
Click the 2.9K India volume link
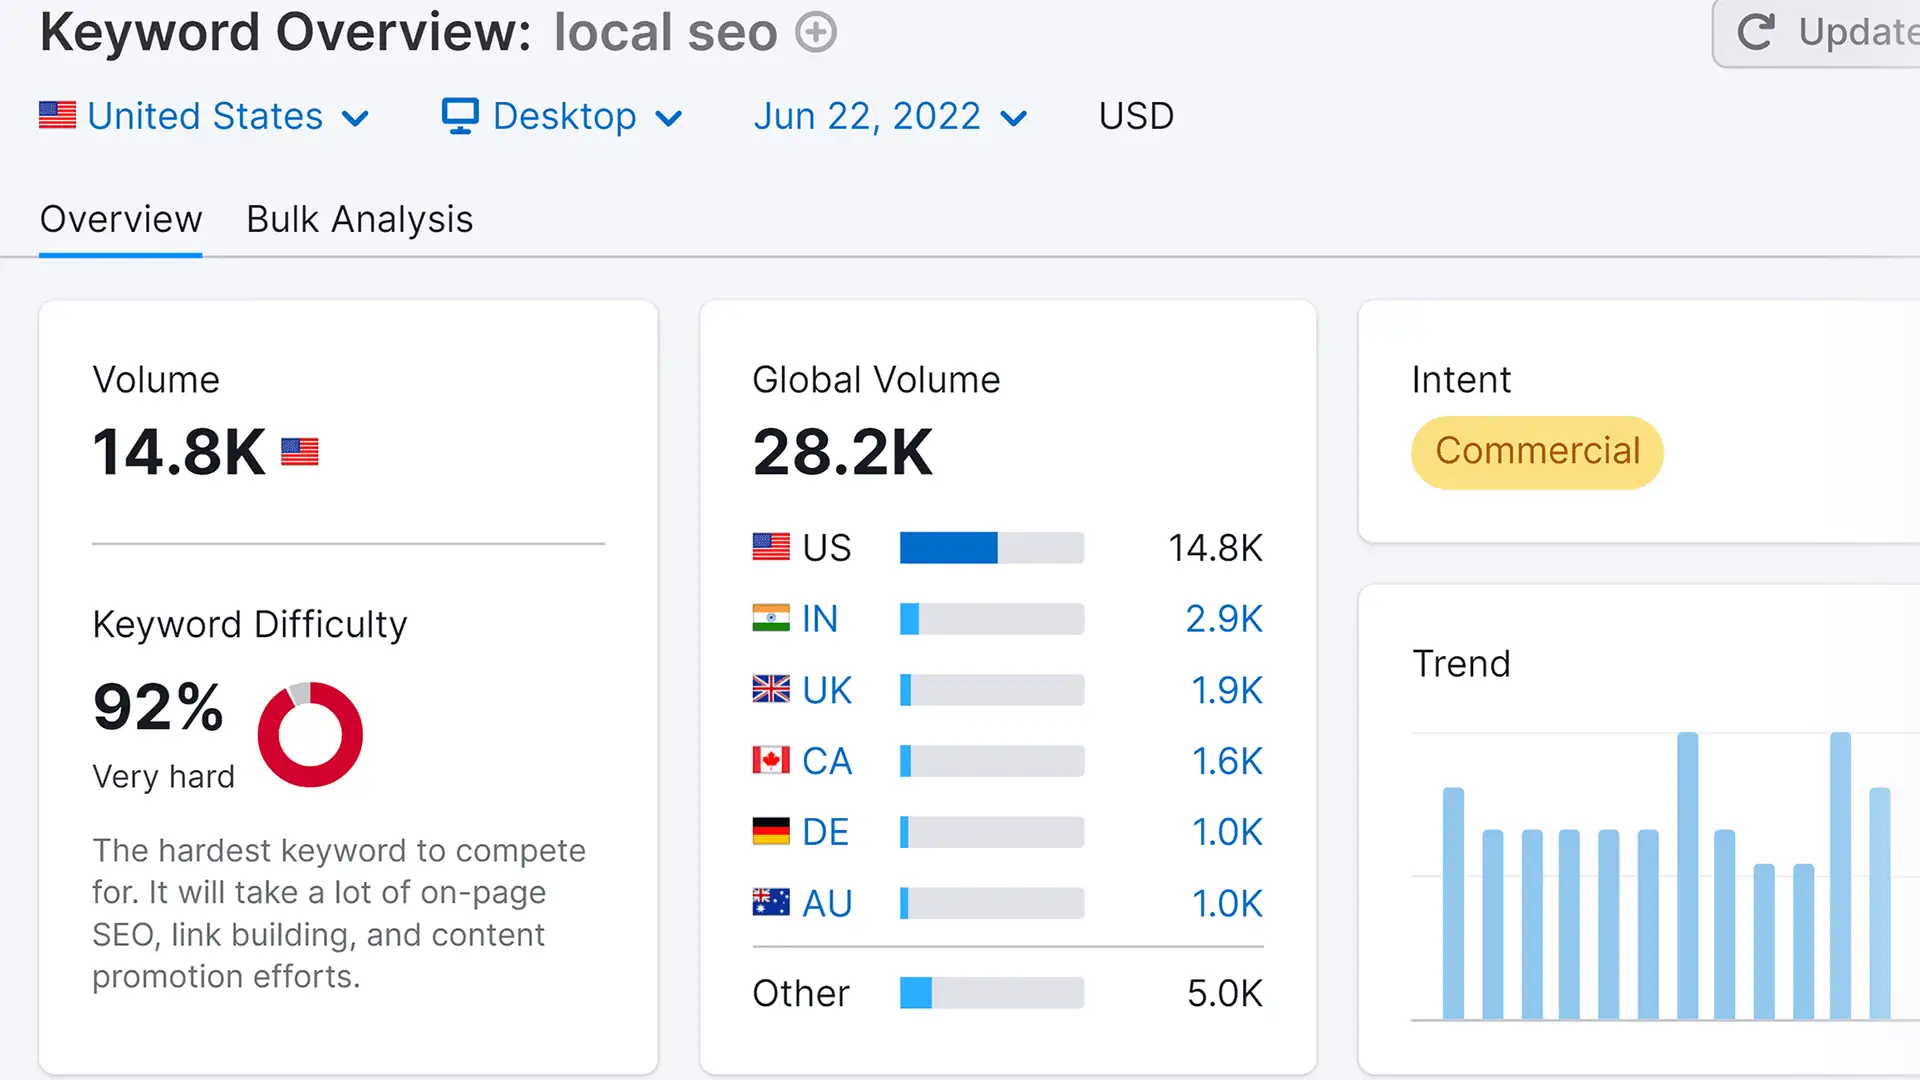(1223, 618)
